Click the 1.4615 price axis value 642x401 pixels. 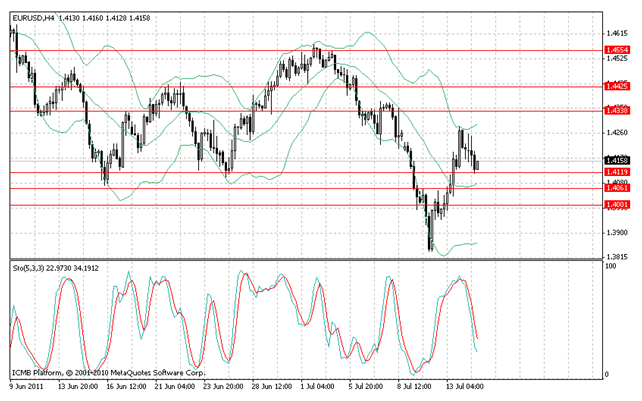[616, 32]
